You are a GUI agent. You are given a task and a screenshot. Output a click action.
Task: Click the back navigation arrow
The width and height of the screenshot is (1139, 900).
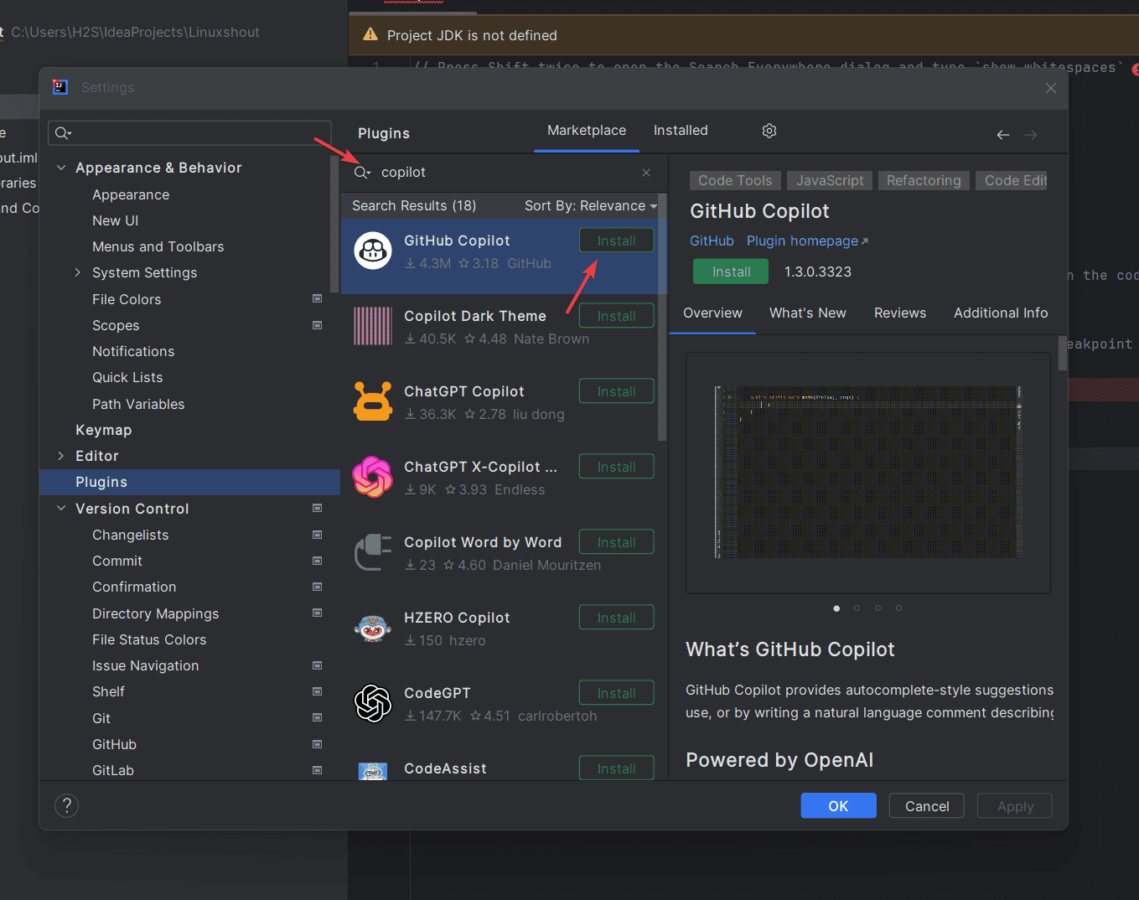pos(1003,132)
